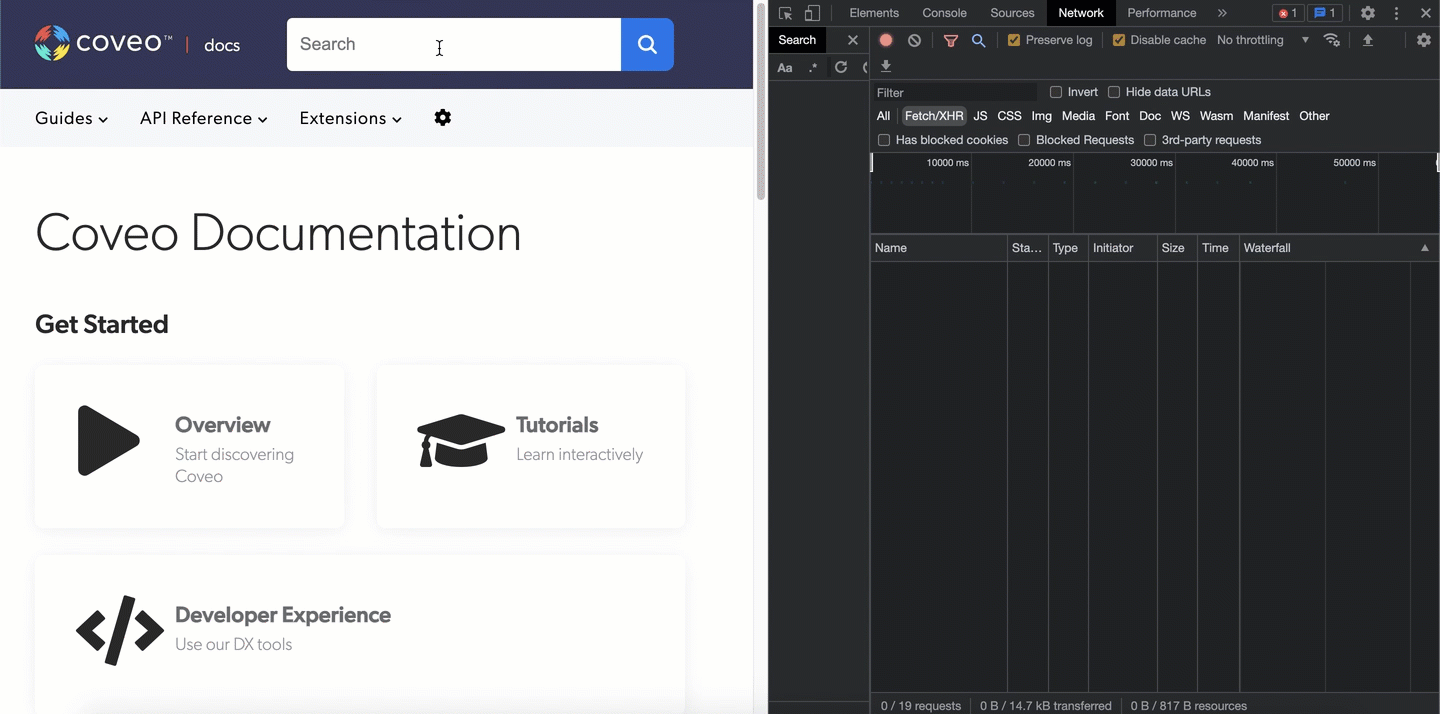Viewport: 1440px width, 714px height.
Task: Uncheck Preserve log checkbox
Action: click(x=1014, y=40)
